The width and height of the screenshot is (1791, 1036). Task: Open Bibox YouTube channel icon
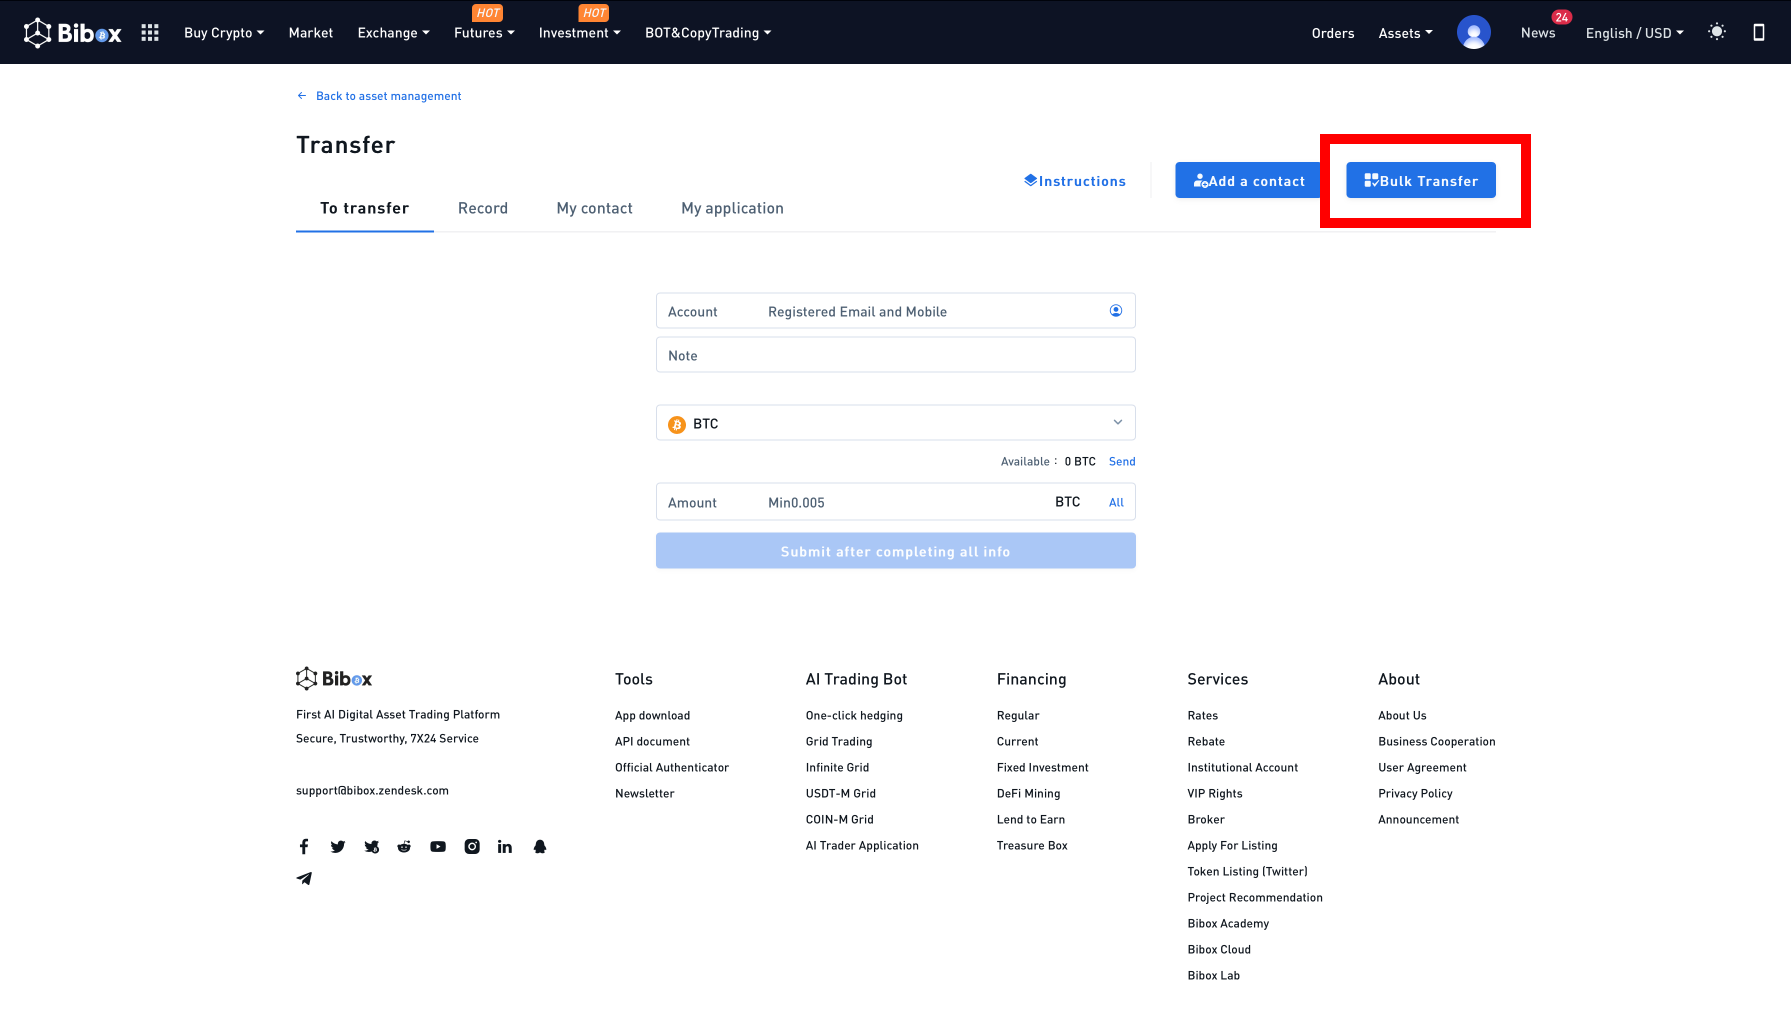tap(438, 847)
